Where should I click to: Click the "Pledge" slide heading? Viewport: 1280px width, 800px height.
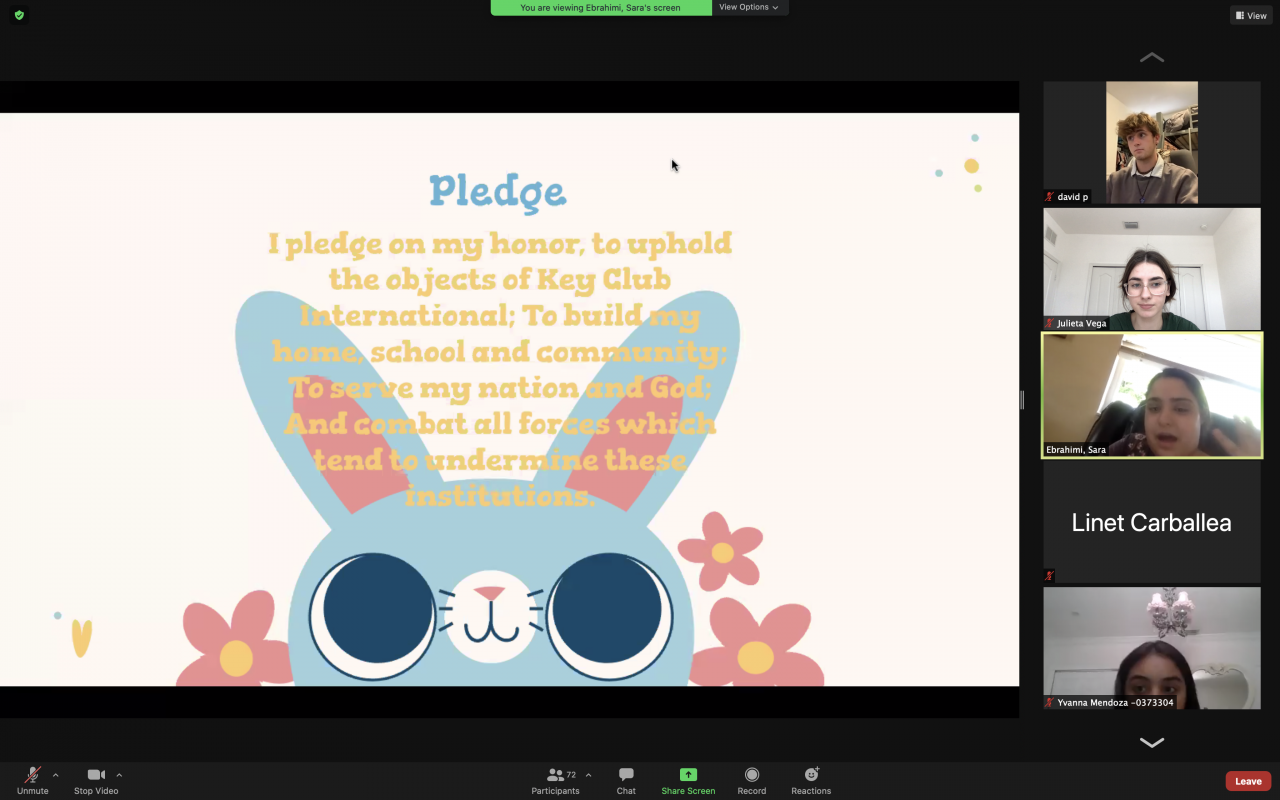tap(498, 192)
